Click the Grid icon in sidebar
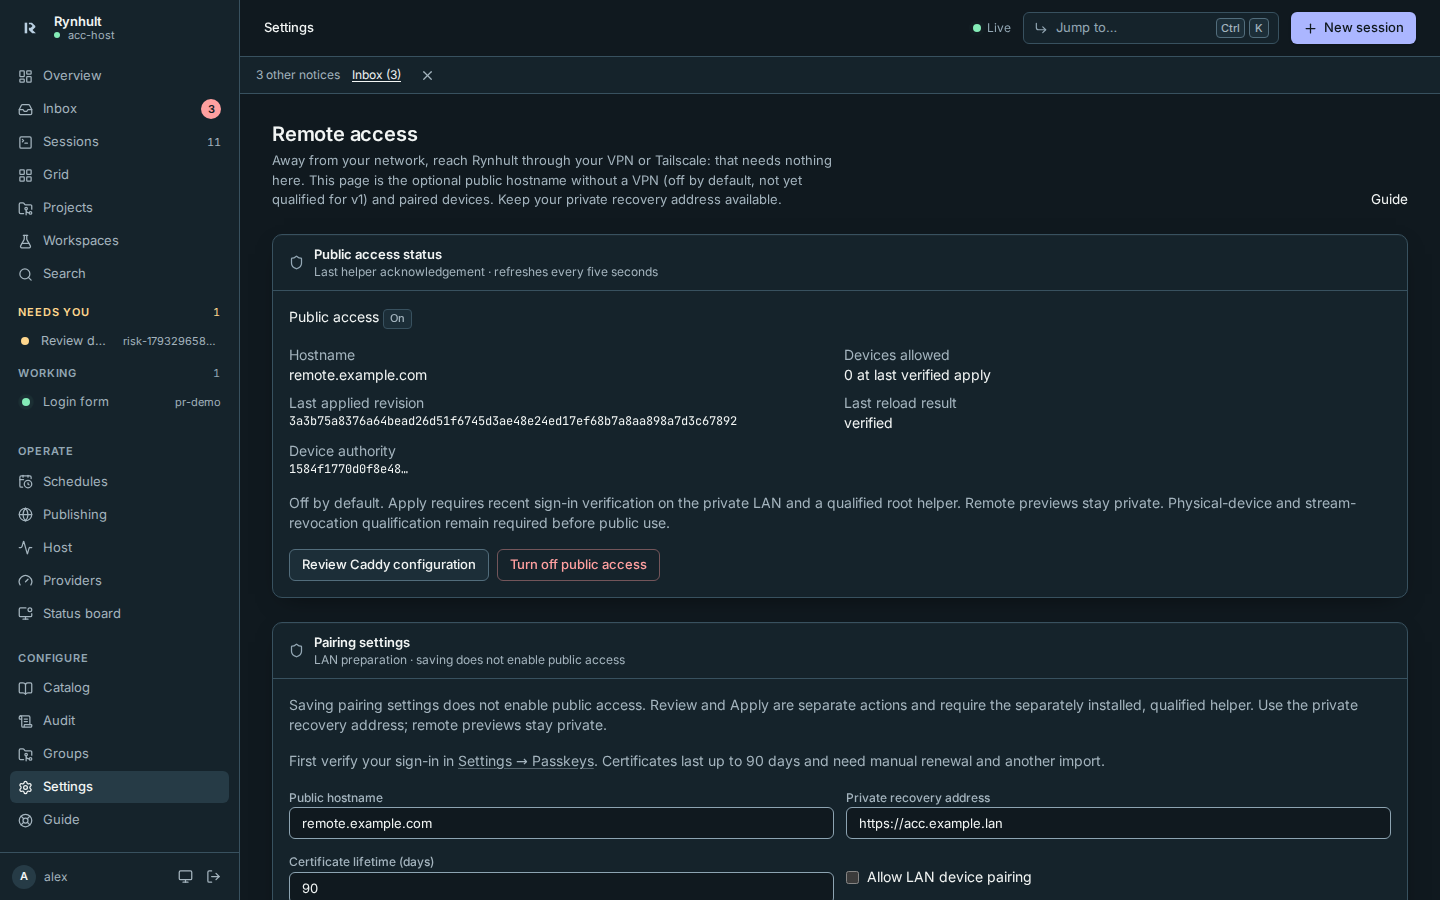The width and height of the screenshot is (1440, 900). [x=26, y=175]
